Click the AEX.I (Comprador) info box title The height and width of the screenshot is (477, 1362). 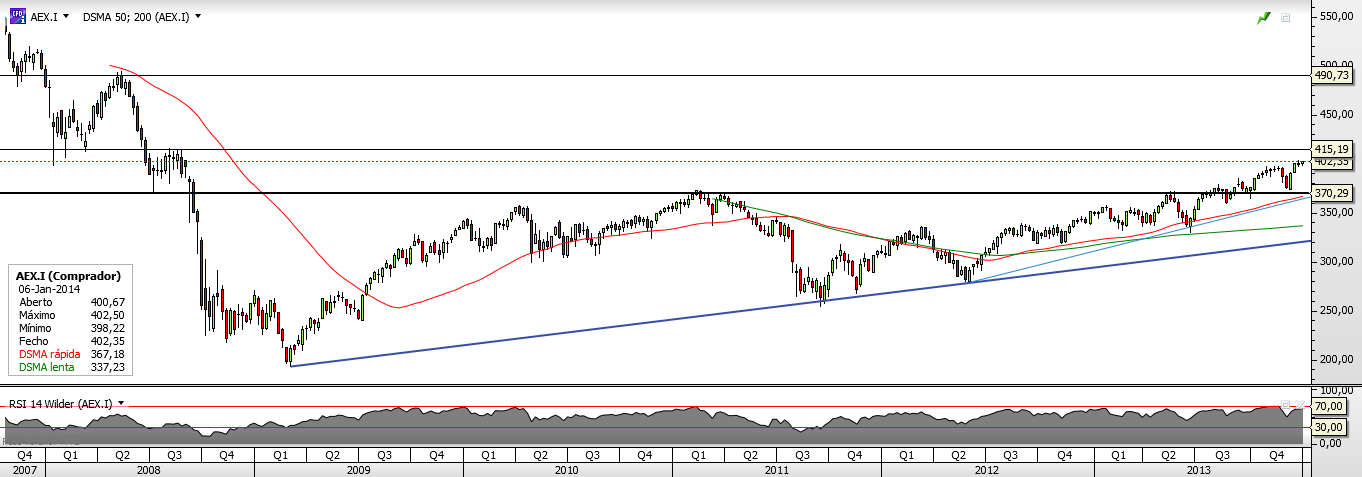pyautogui.click(x=69, y=275)
